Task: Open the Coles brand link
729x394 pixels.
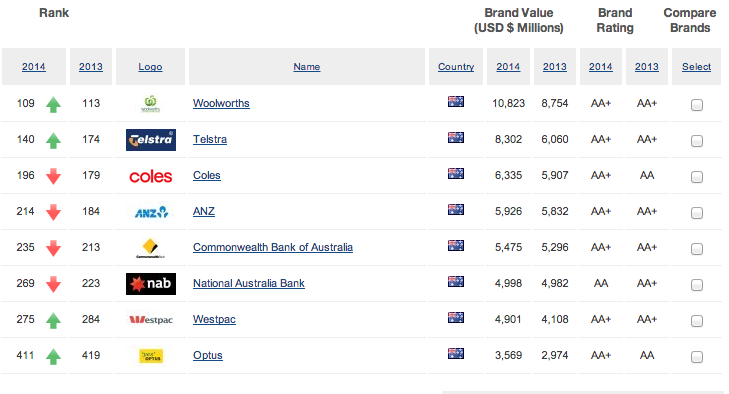Action: pos(207,175)
